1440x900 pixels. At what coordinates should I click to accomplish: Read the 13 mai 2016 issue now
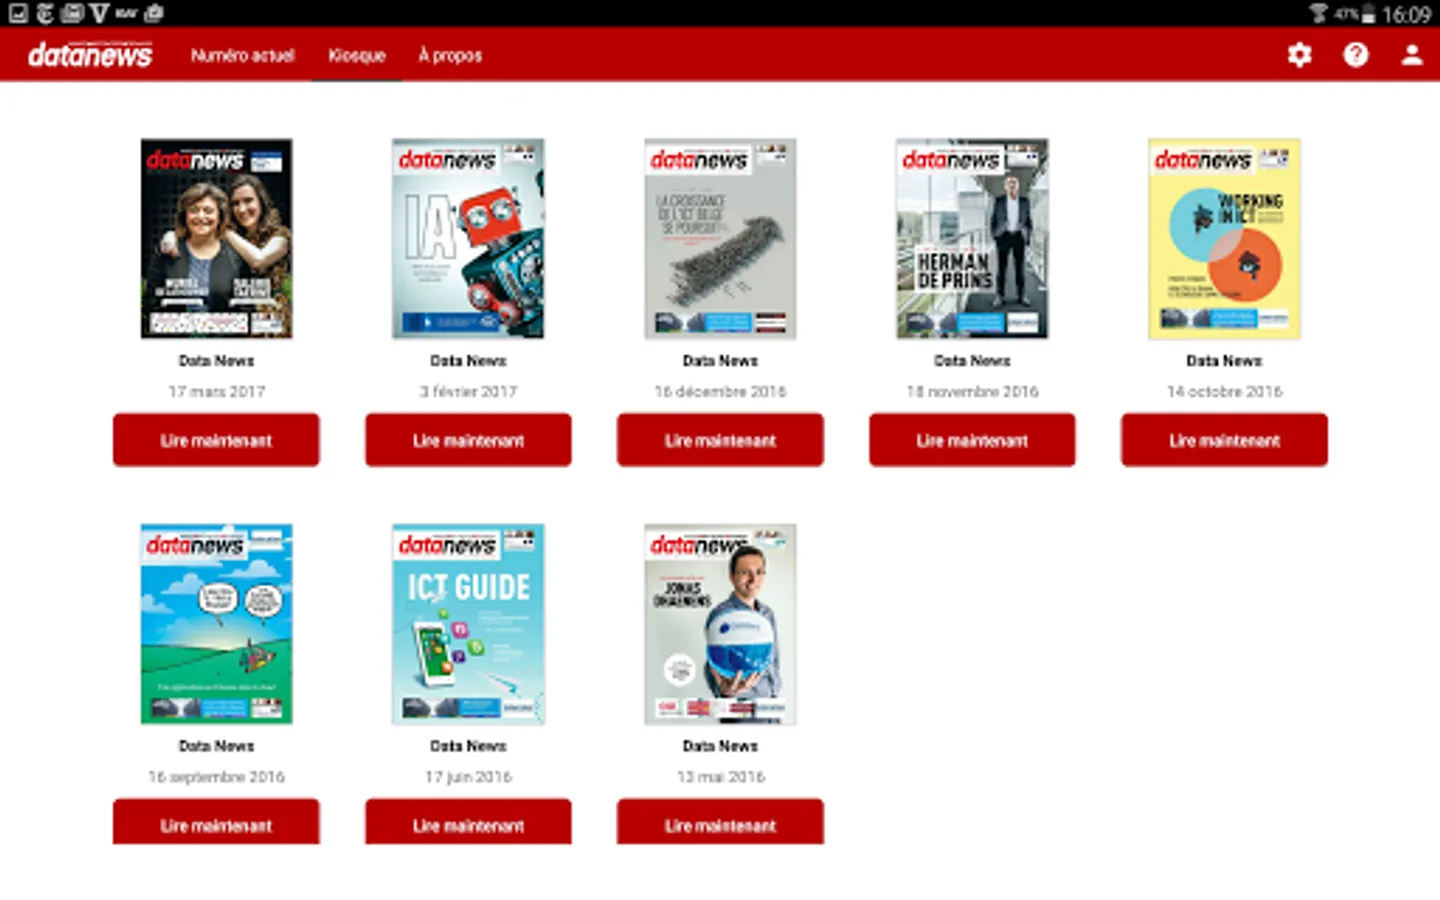[720, 822]
